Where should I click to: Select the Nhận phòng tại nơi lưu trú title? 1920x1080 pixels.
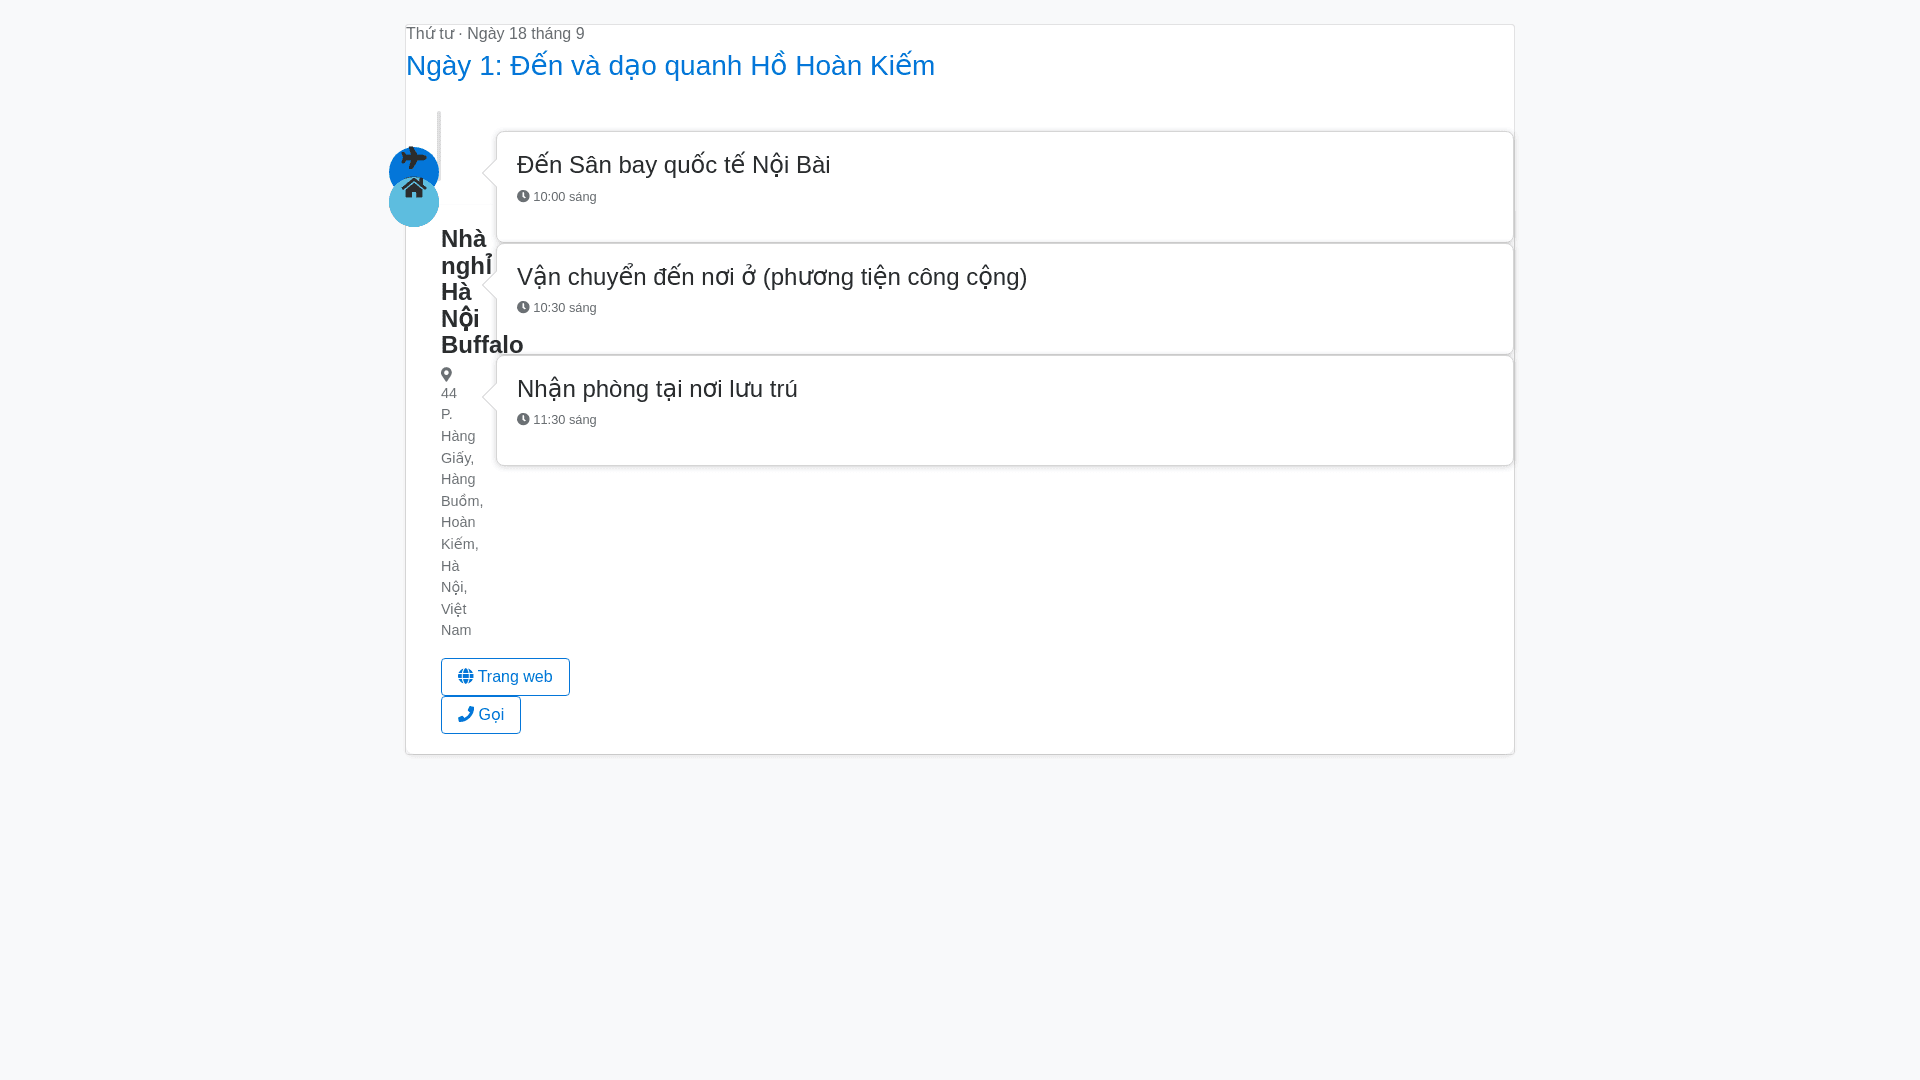point(657,389)
